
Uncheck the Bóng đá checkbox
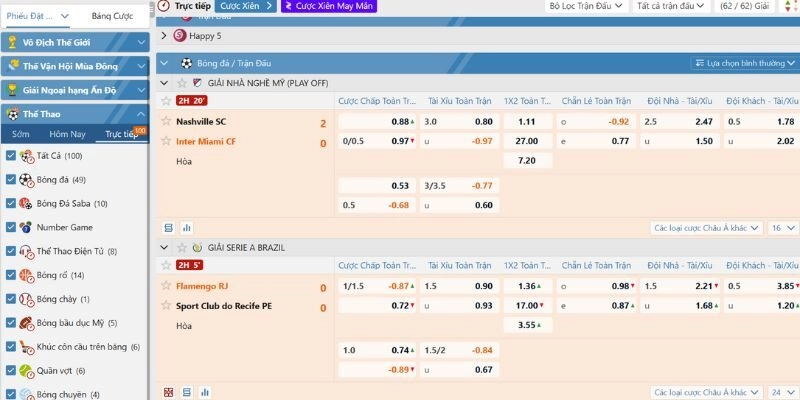[11, 180]
